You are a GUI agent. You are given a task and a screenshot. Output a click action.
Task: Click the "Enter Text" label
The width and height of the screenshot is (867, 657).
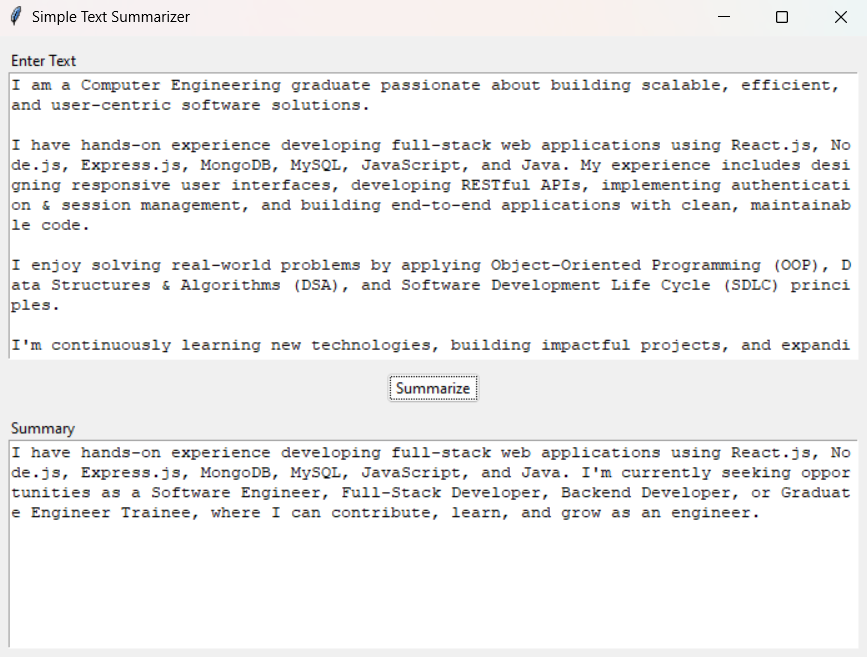43,61
